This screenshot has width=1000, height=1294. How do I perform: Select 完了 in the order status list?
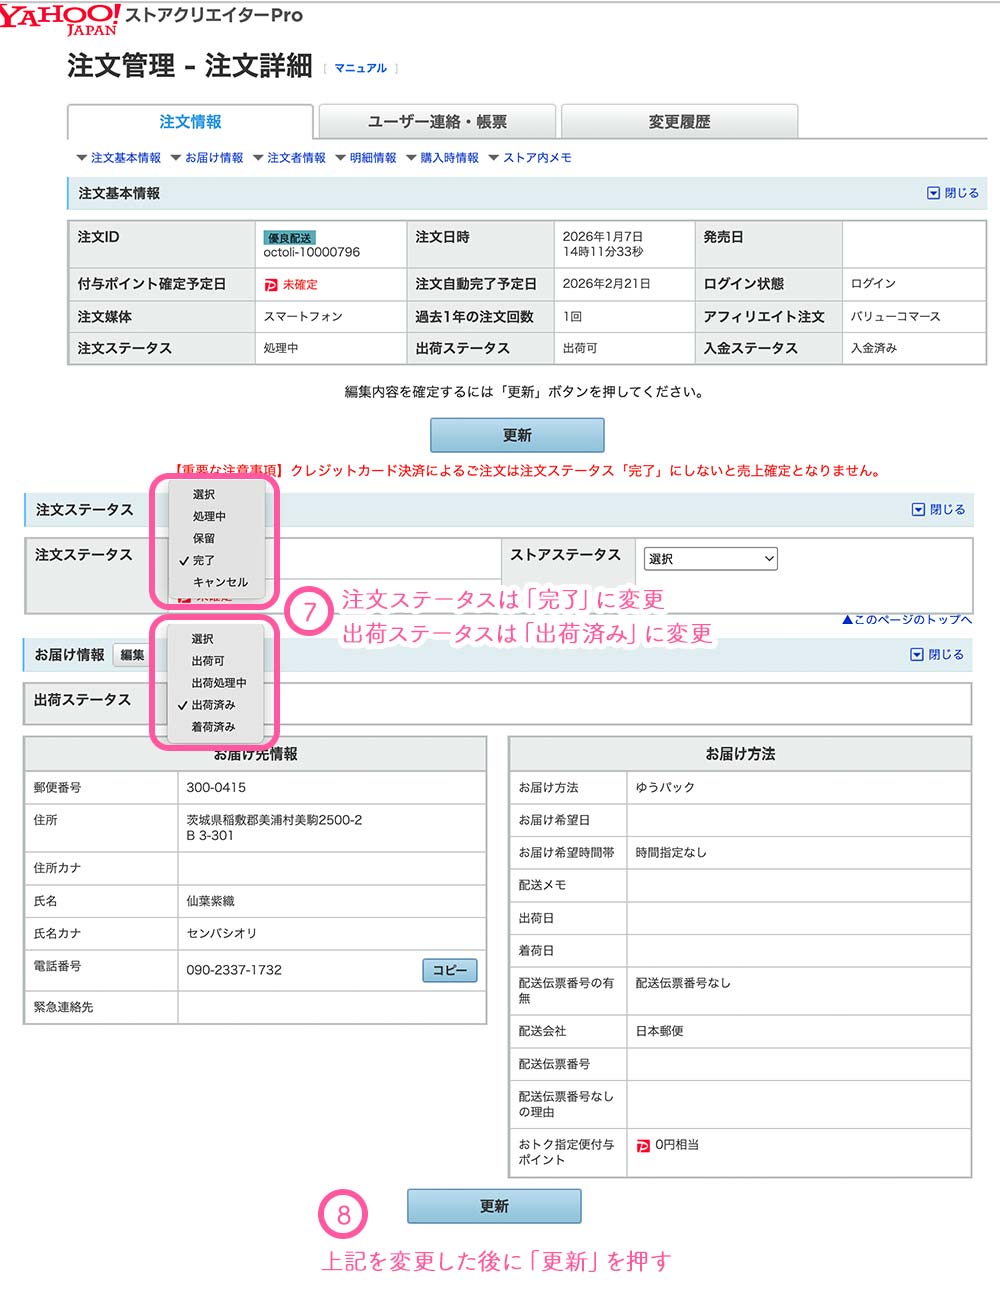tap(204, 561)
